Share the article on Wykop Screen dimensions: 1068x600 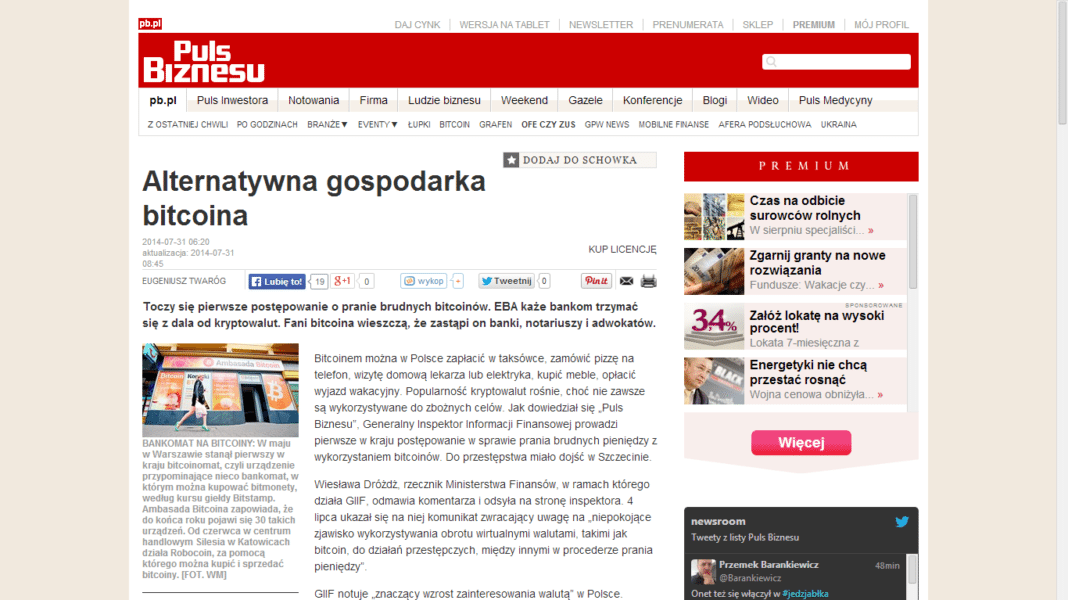(x=424, y=281)
